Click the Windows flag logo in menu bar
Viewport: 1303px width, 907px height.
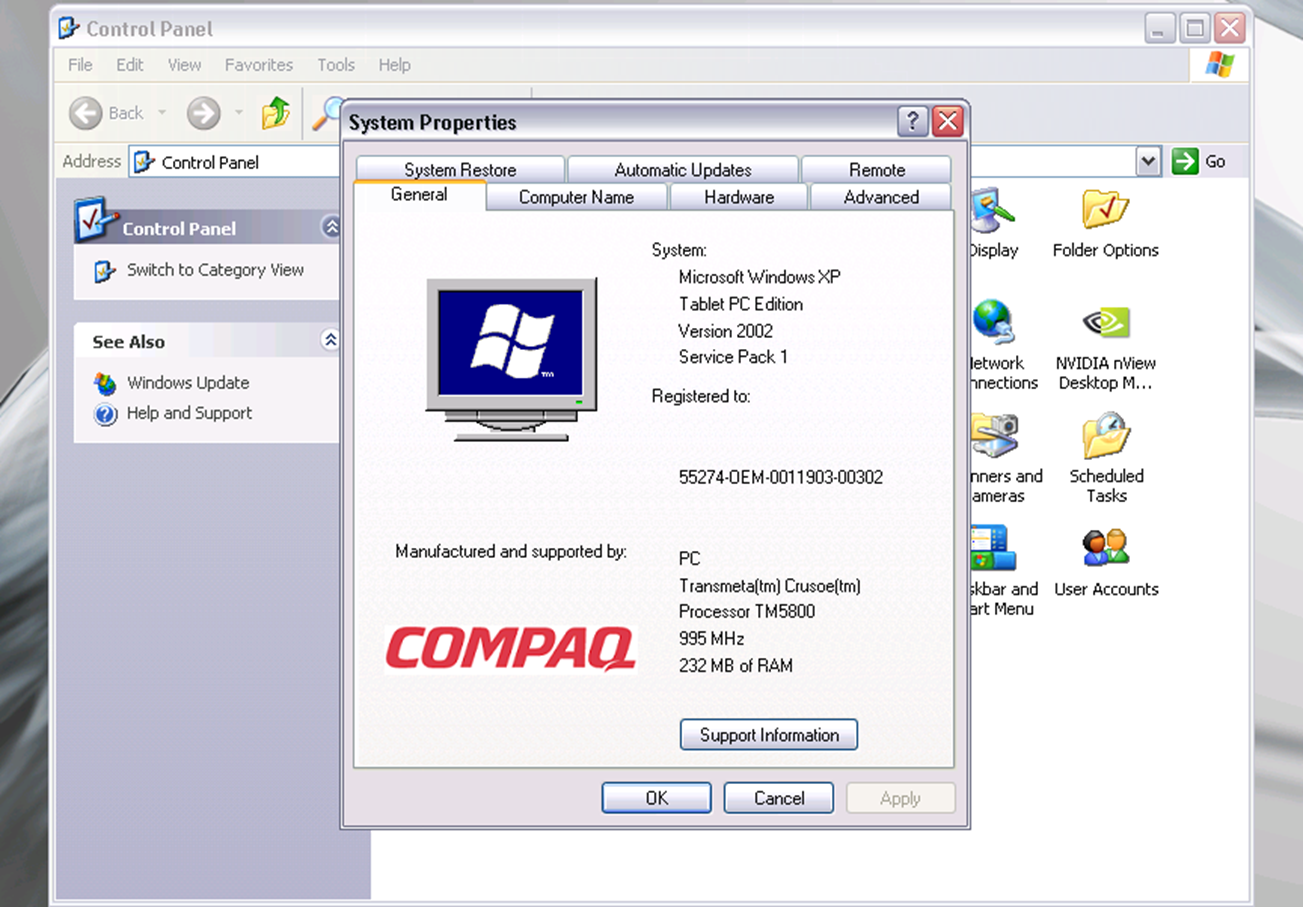[x=1219, y=65]
